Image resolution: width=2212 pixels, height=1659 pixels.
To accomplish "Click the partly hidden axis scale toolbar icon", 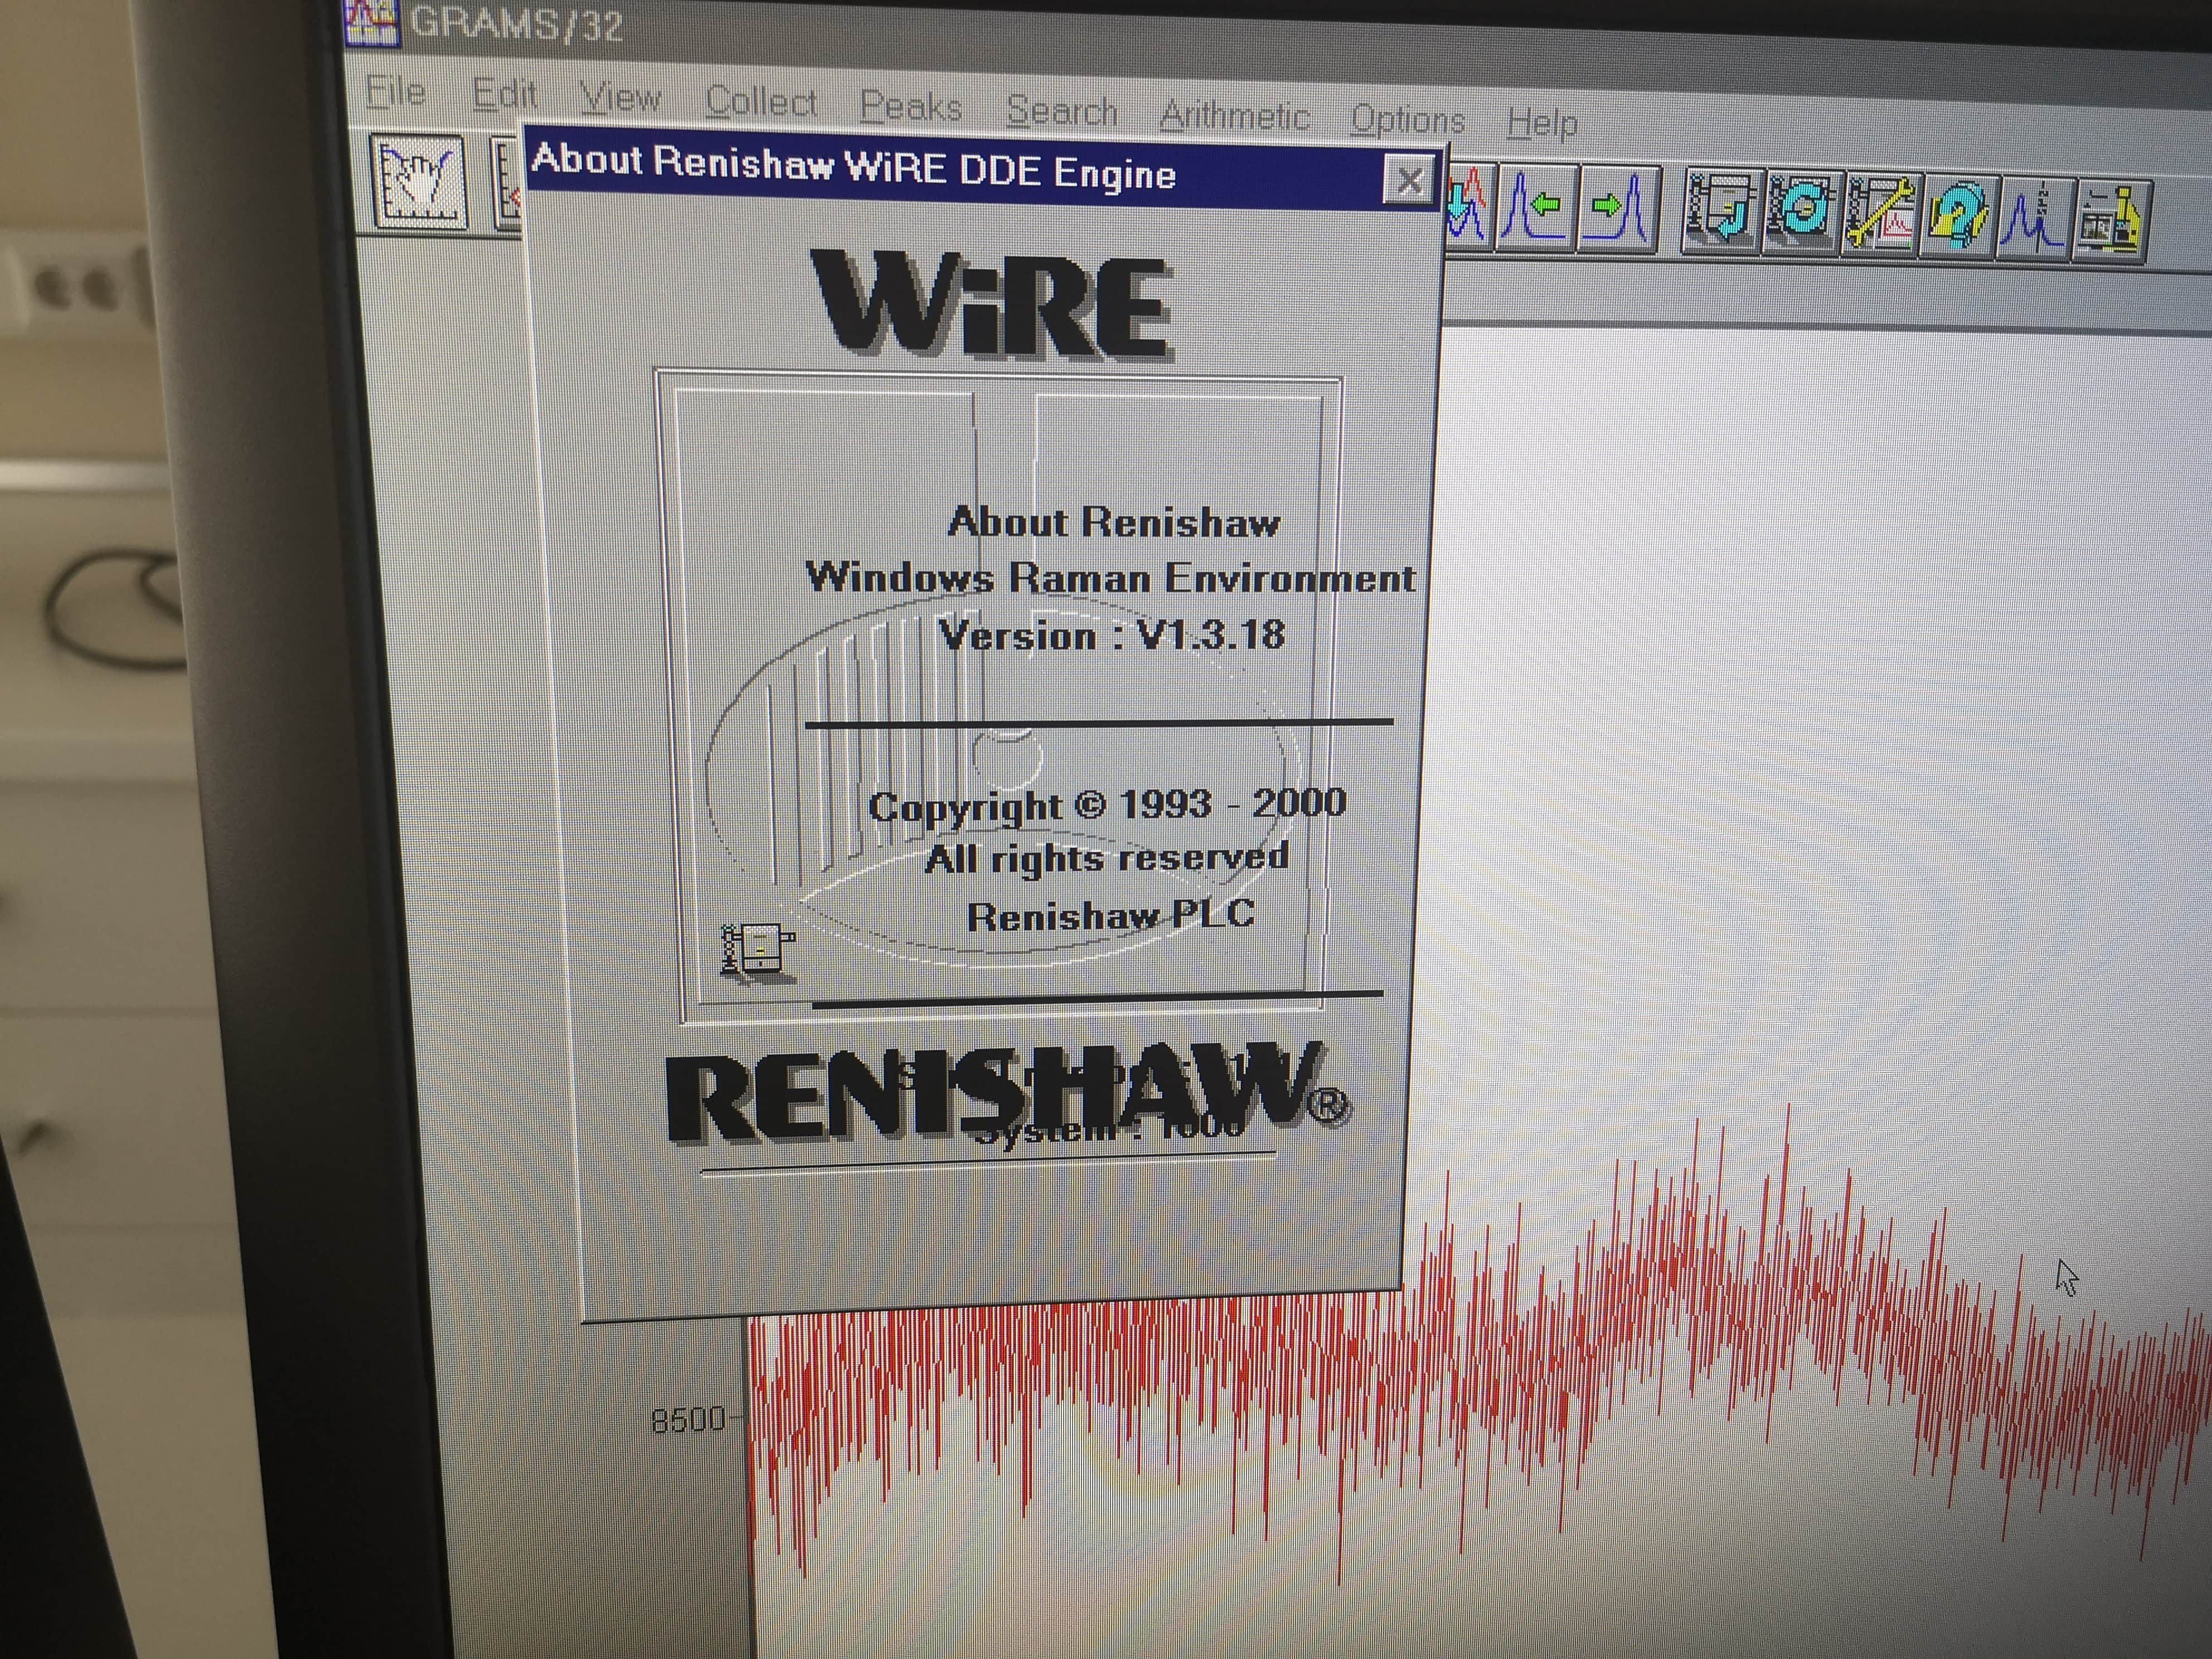I will tap(507, 185).
